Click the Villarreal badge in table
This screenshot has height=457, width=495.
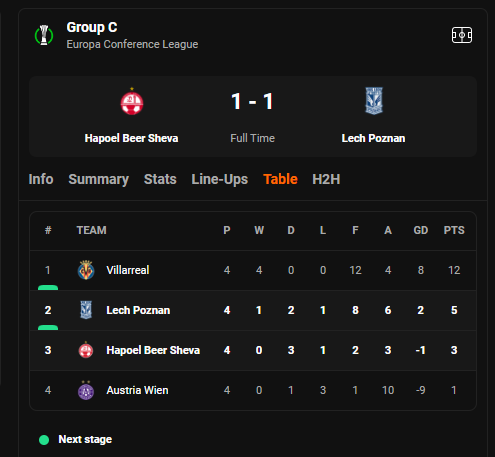[x=86, y=270]
